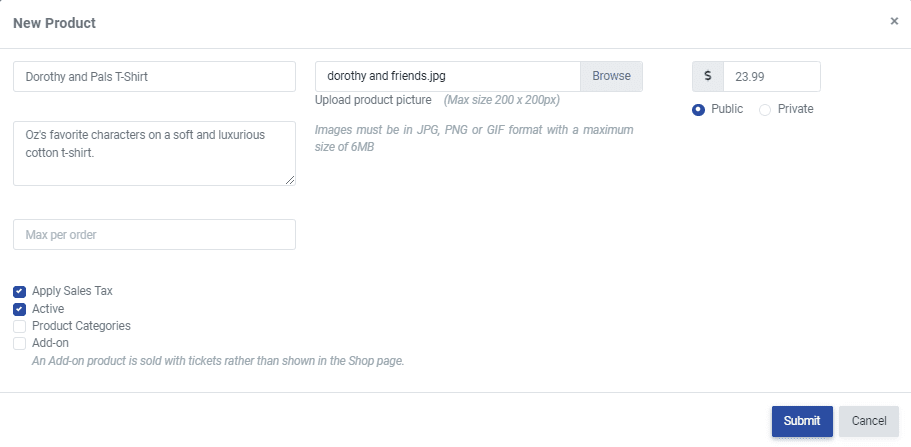The height and width of the screenshot is (447, 911).
Task: Click the Add-on product explanation text
Action: point(218,361)
